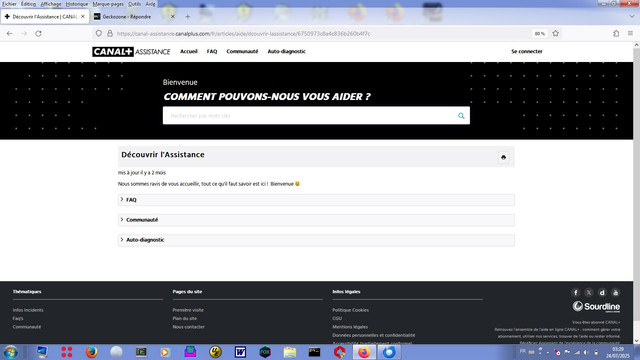Open FAQ in the top navigation
Screen dimensions: 640x360
pos(212,51)
